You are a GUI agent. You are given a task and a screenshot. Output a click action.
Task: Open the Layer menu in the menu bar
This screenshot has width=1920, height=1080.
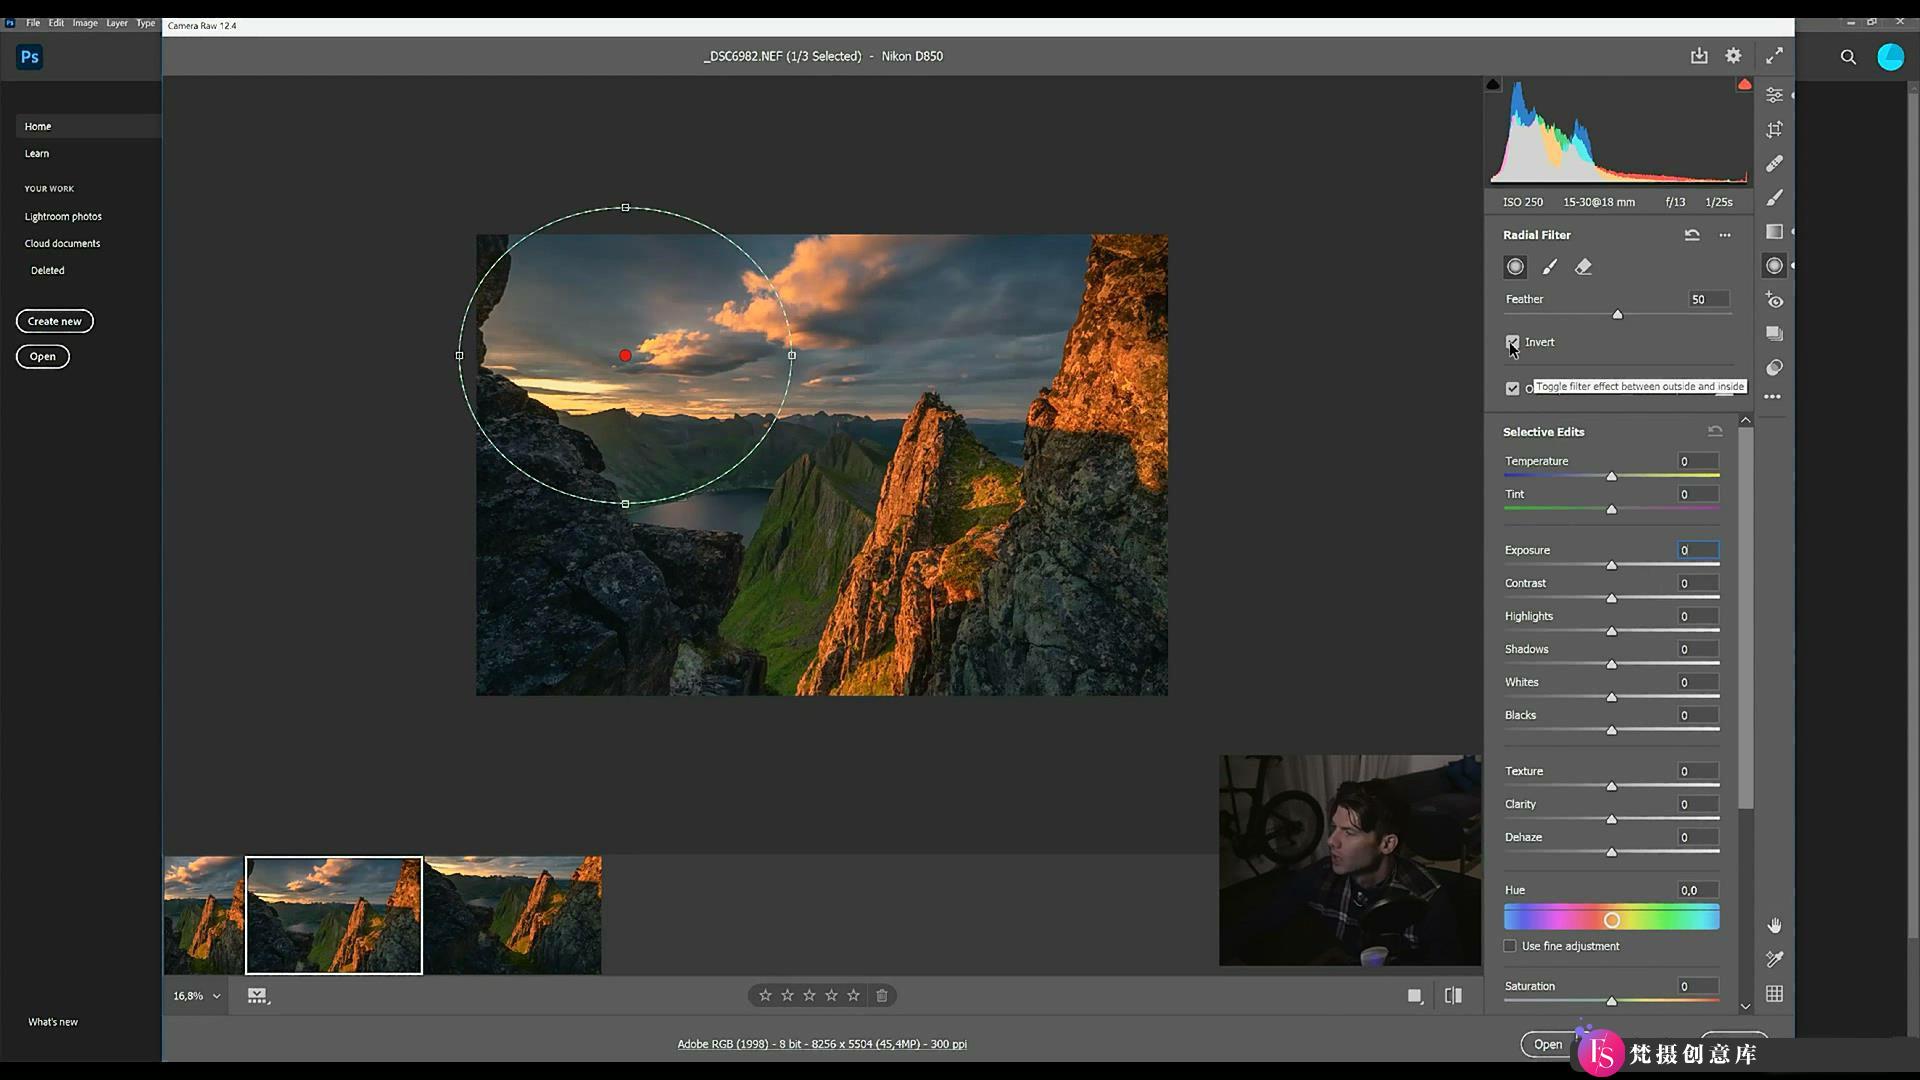[116, 22]
